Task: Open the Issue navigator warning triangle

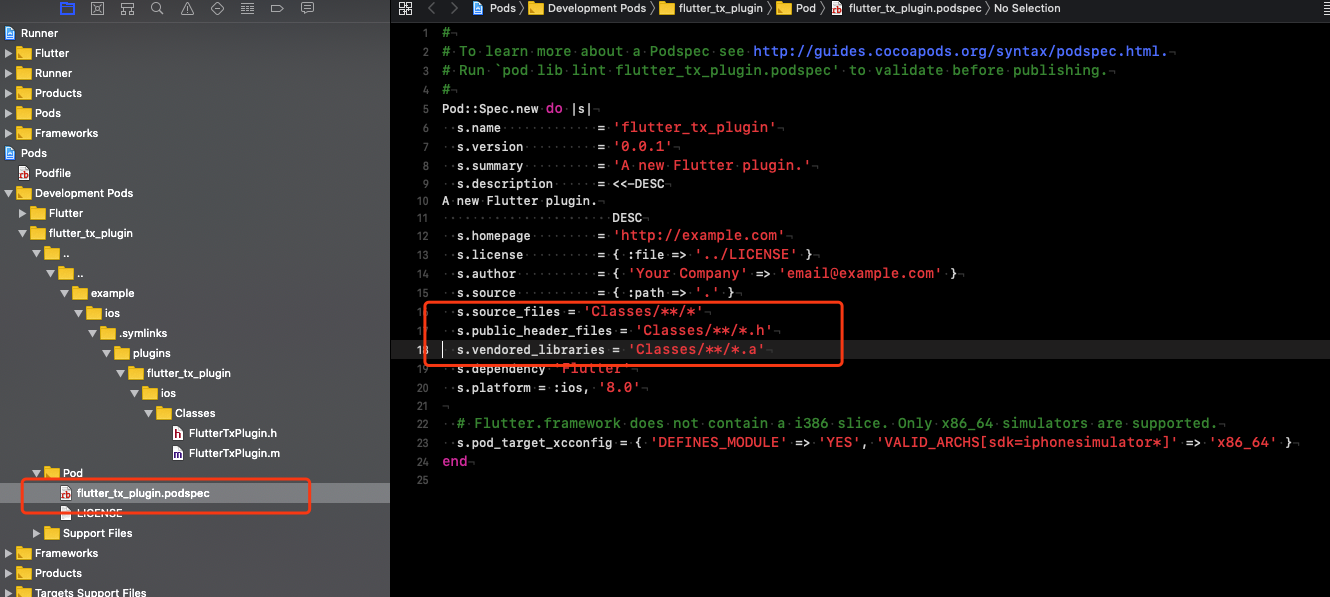Action: pos(187,8)
